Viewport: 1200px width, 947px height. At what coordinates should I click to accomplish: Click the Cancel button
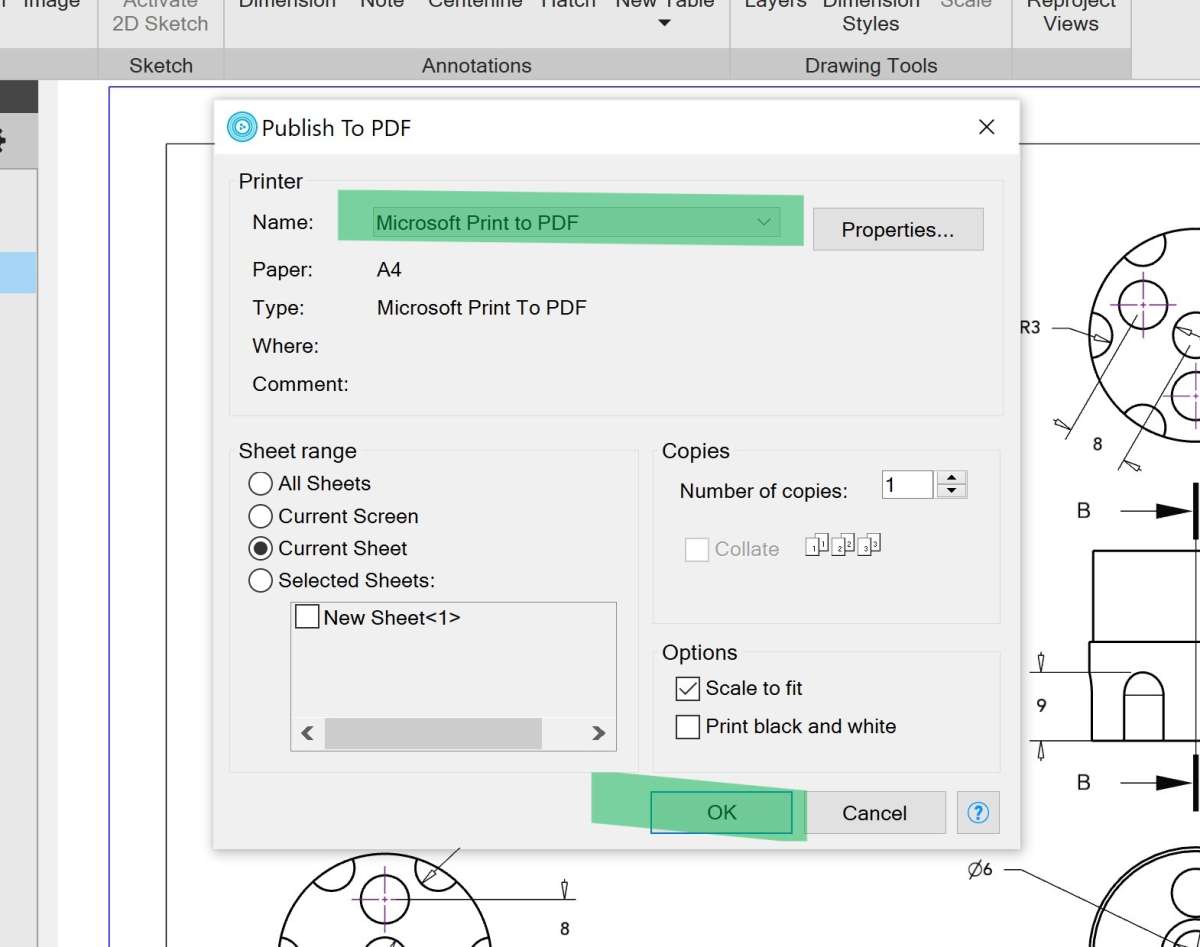coord(874,813)
